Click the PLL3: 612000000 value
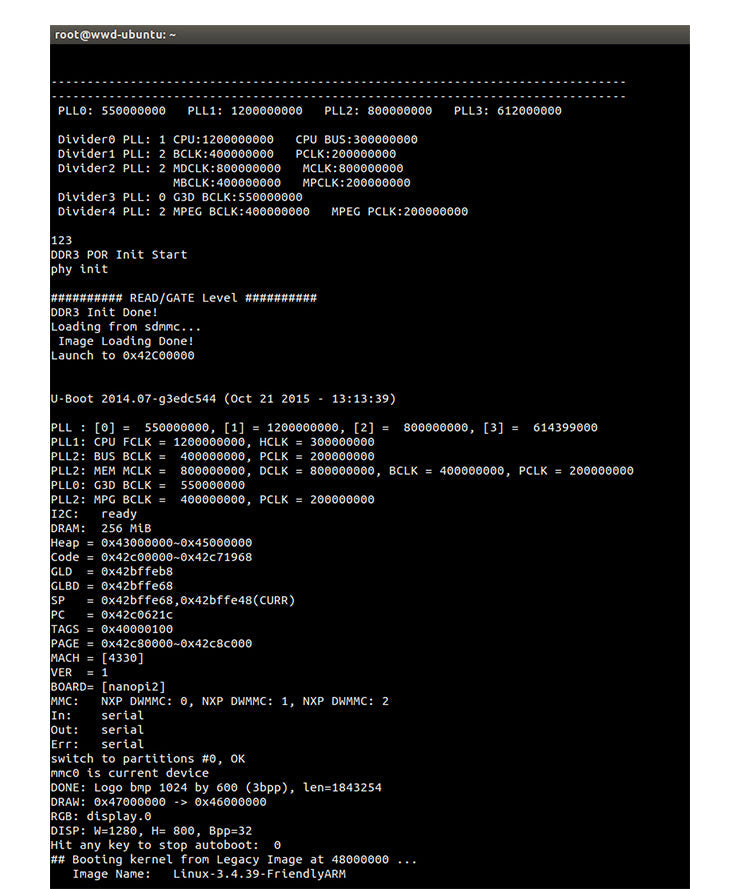Image resolution: width=740 pixels, height=889 pixels. click(x=507, y=111)
